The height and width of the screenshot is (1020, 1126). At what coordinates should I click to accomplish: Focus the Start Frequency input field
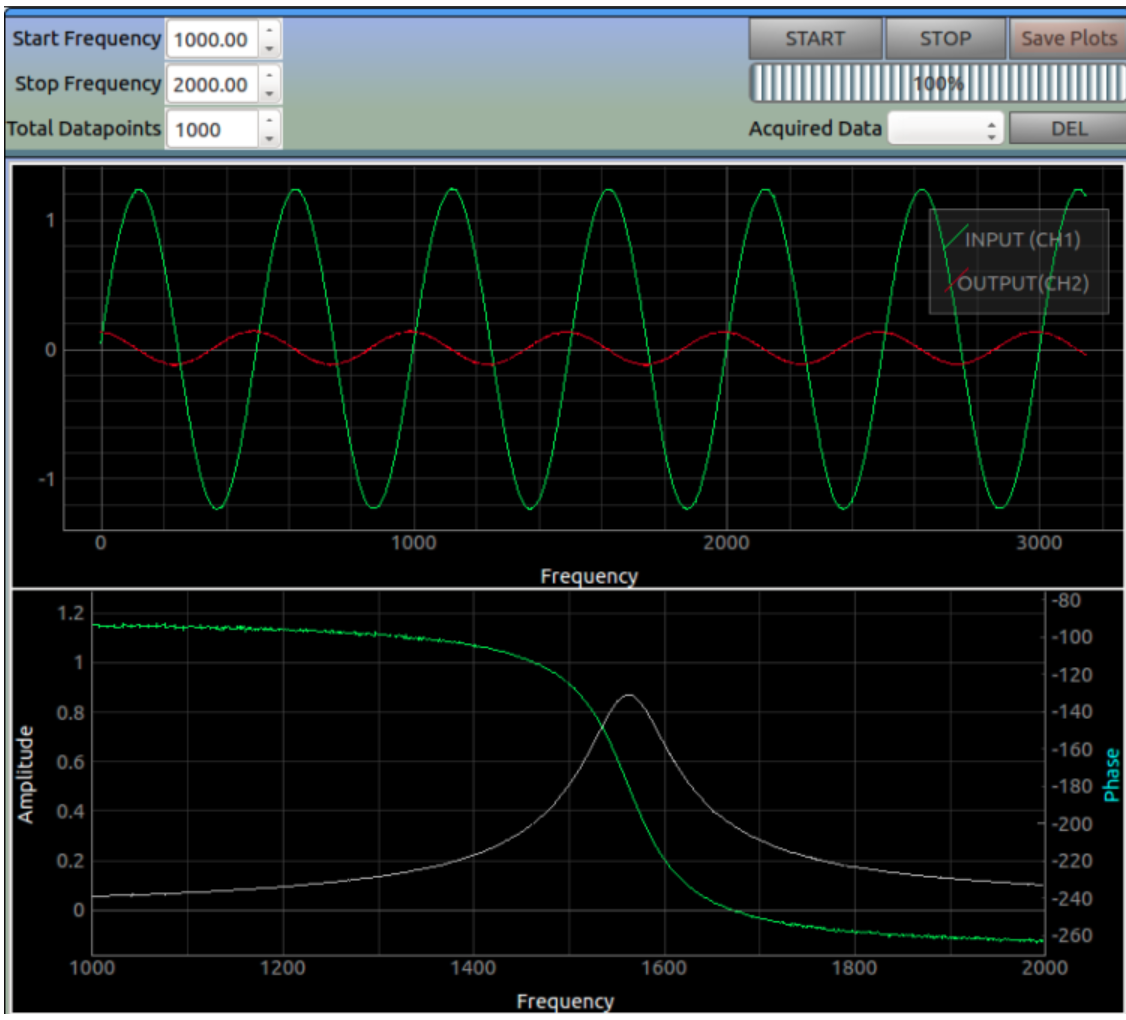[212, 39]
